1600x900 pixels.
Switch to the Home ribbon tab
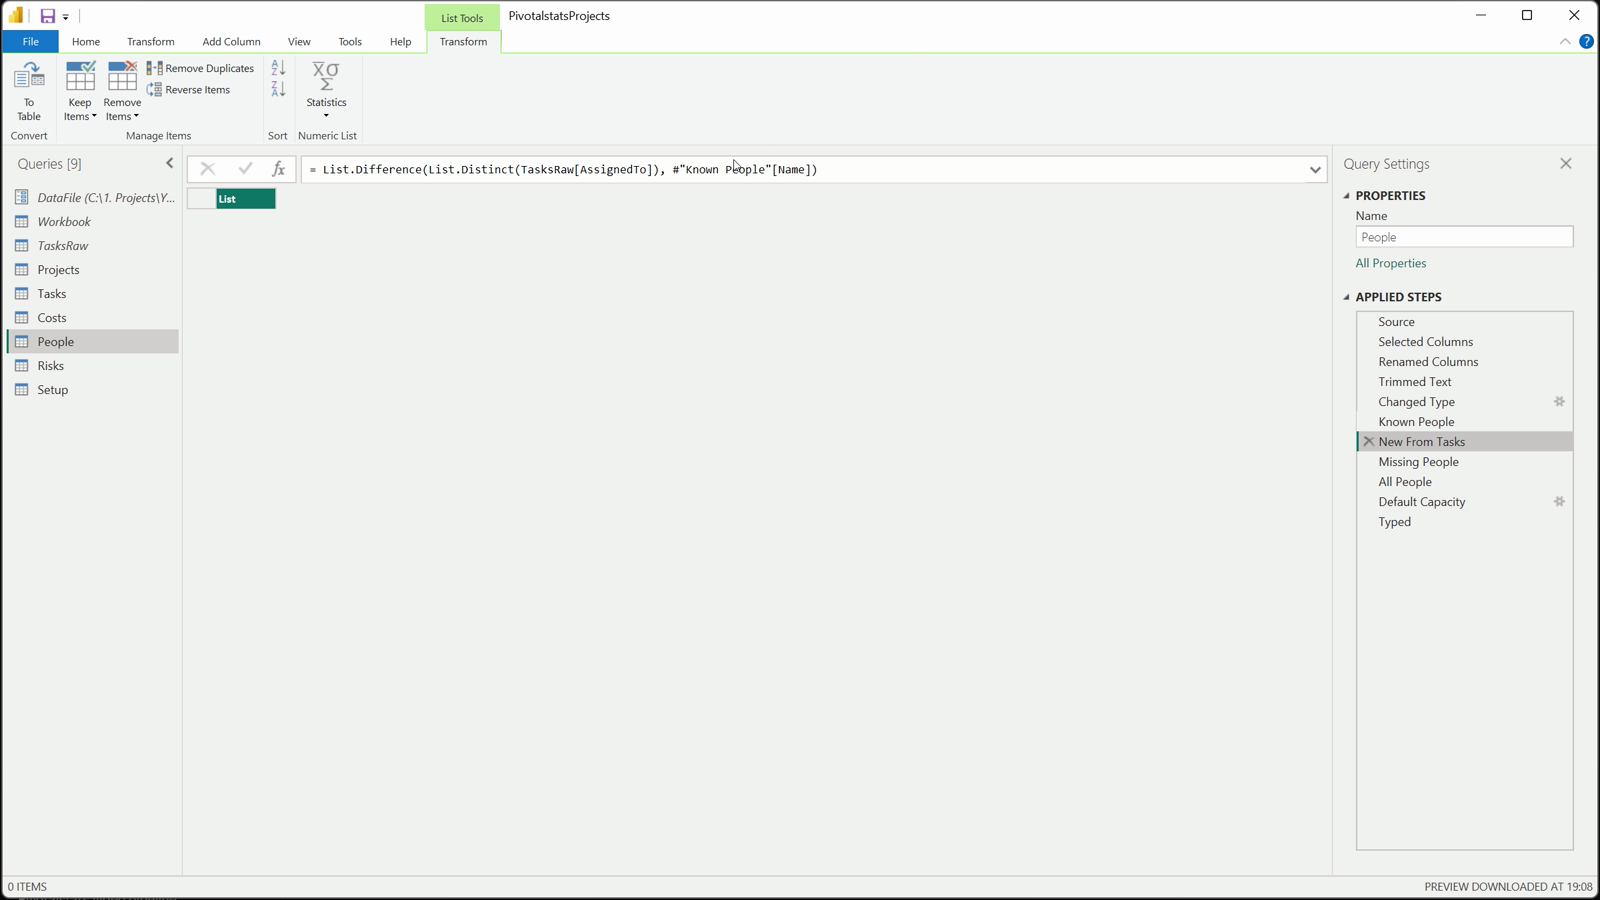click(x=86, y=41)
